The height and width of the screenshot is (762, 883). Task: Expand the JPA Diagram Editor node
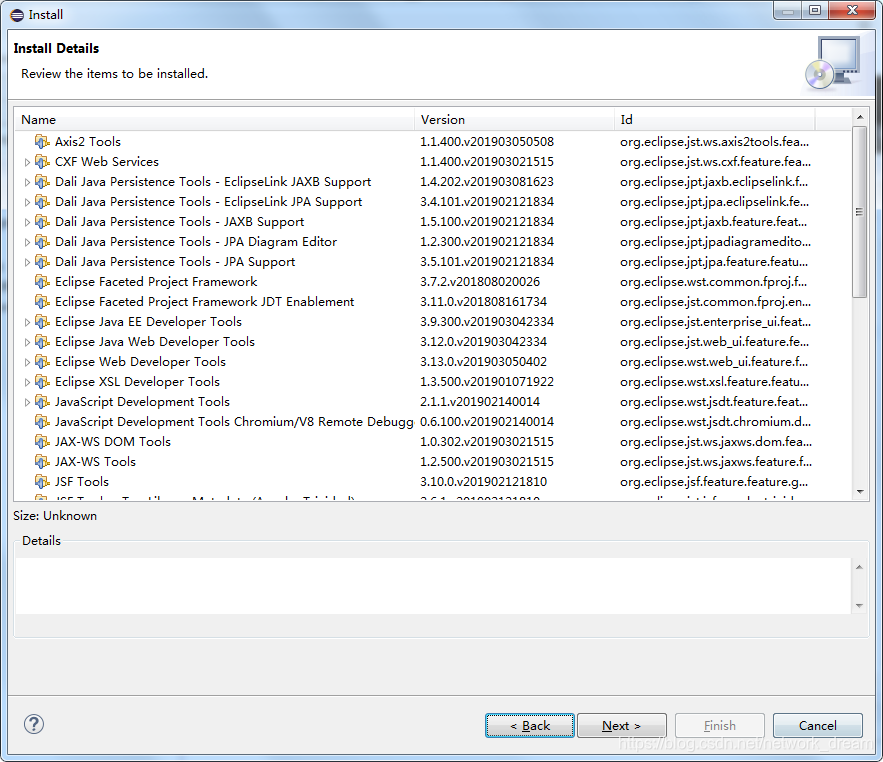coord(27,242)
